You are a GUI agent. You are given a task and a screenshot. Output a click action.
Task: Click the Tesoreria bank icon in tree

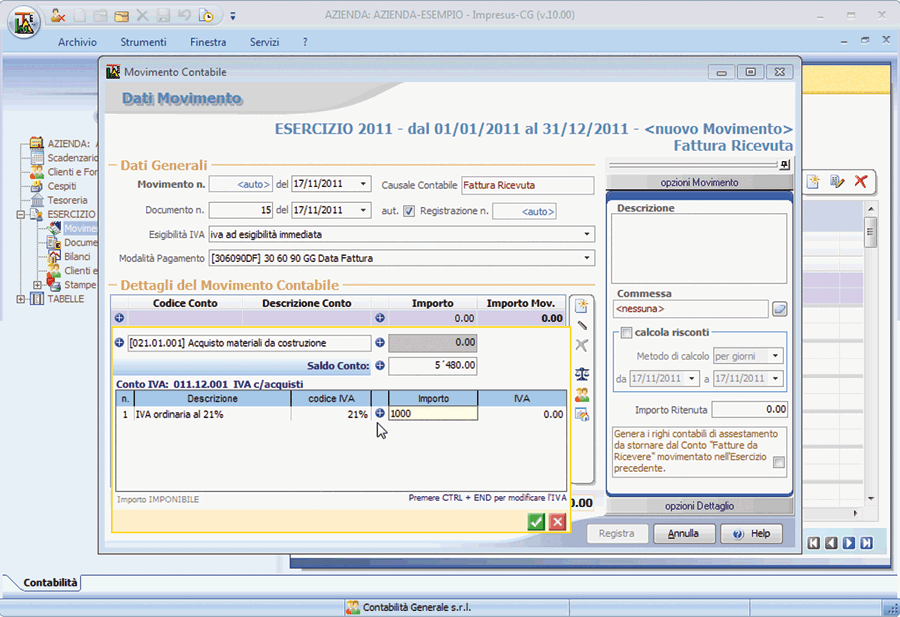[x=37, y=200]
